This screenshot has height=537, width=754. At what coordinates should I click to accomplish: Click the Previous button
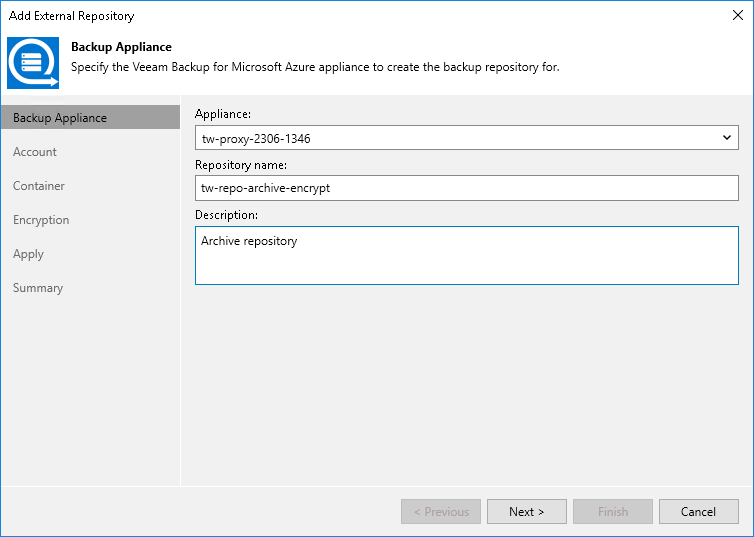(x=441, y=512)
